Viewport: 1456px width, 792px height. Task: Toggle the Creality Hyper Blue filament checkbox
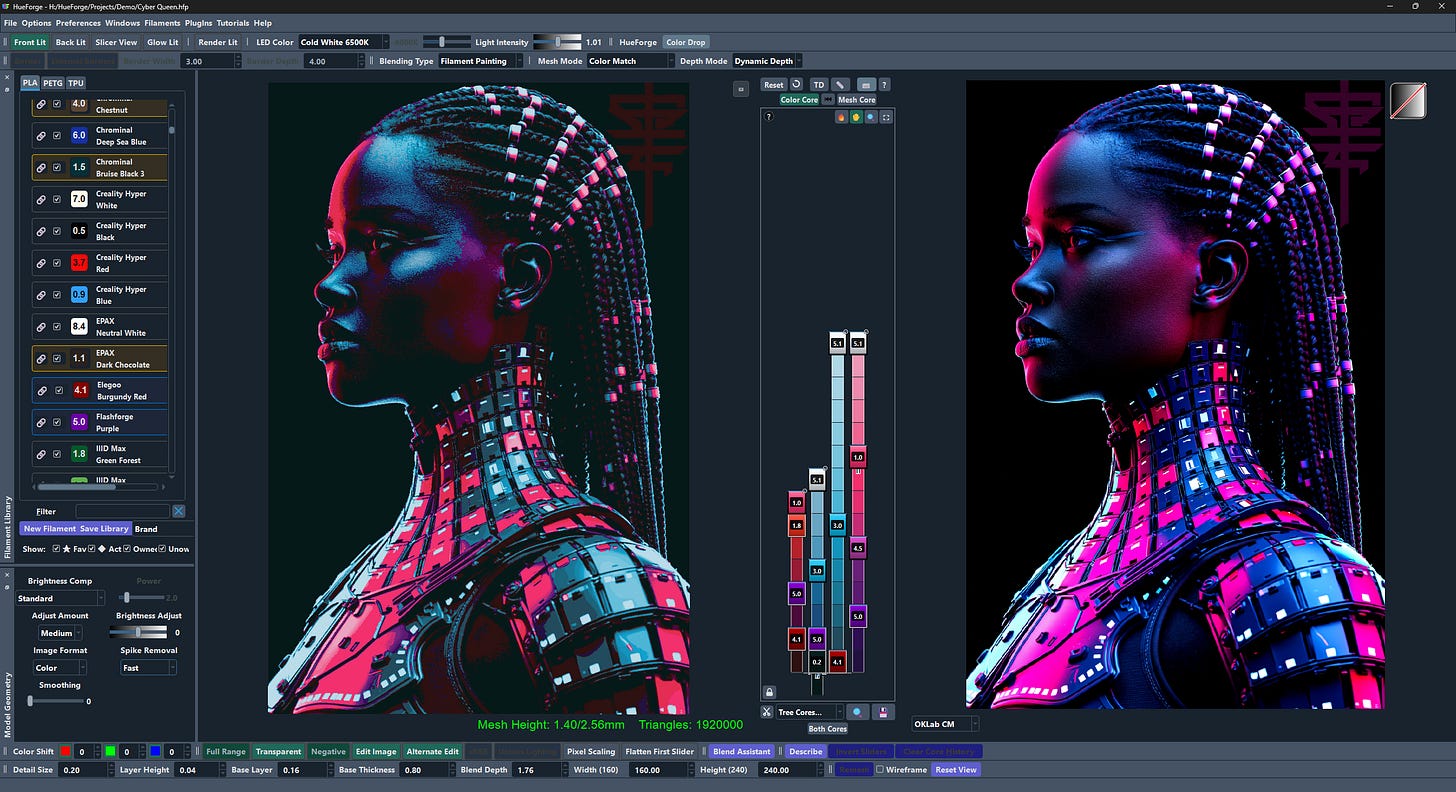(57, 295)
